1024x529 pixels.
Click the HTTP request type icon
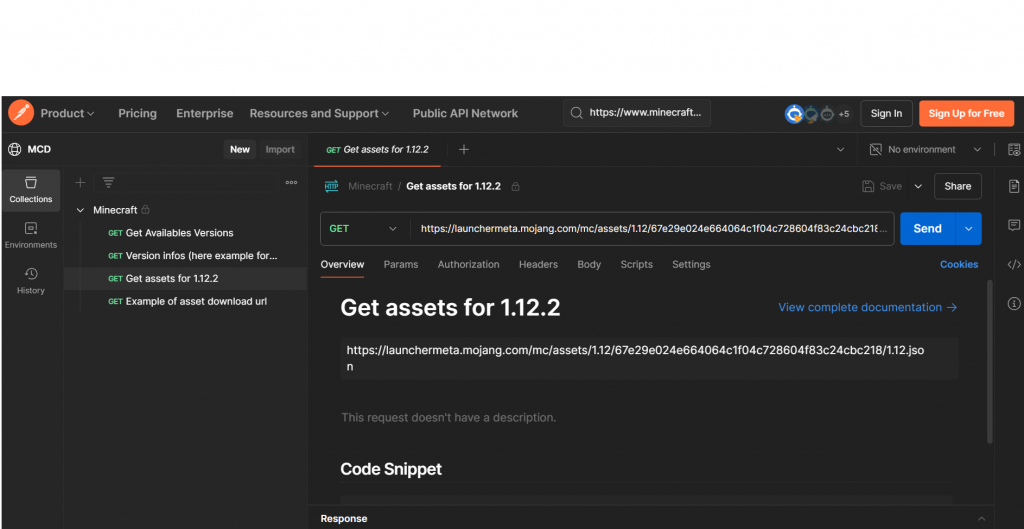coord(332,186)
